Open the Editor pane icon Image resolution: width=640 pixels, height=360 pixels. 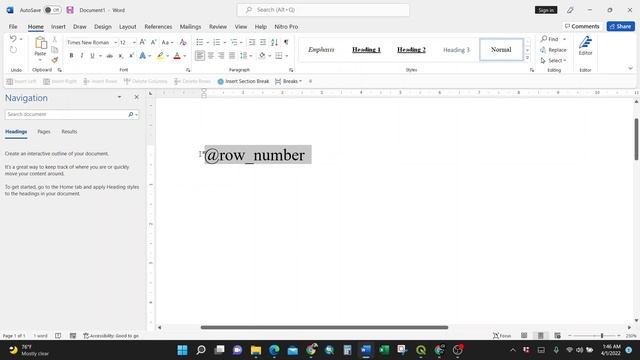585,45
